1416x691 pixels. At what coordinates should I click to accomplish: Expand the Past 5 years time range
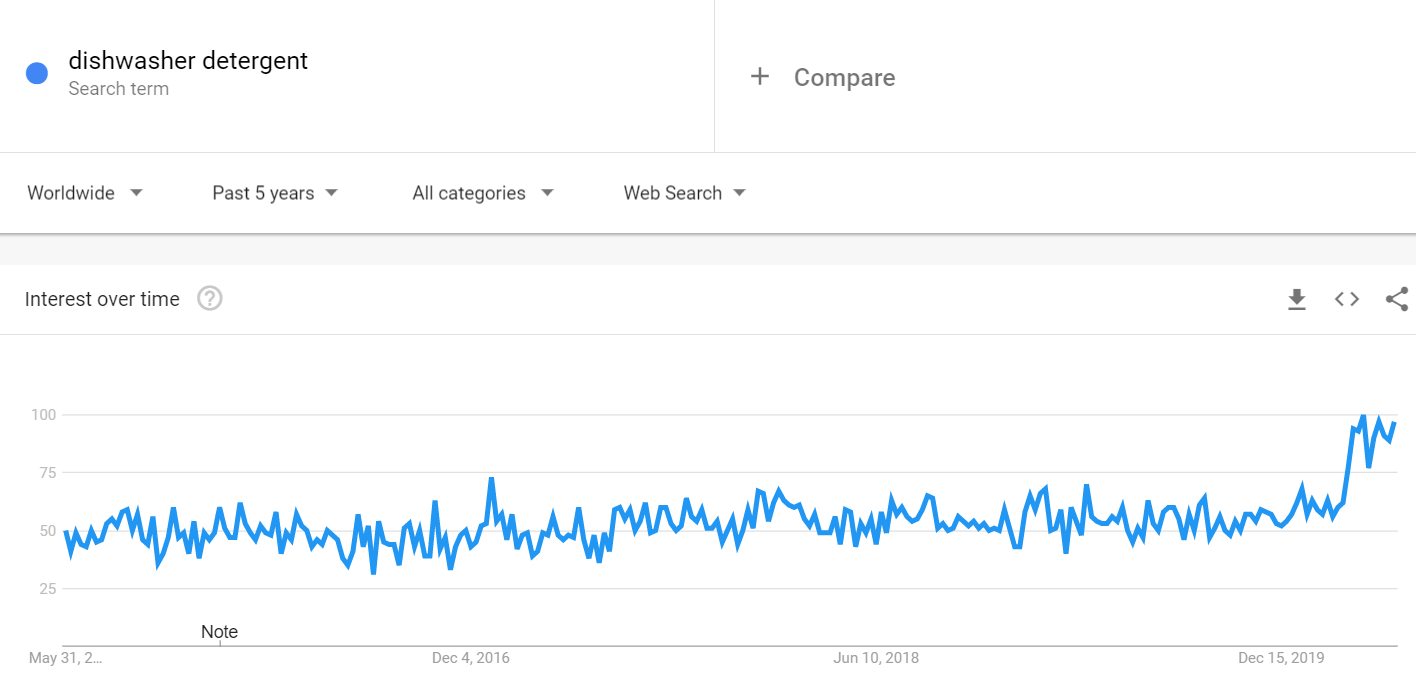275,193
